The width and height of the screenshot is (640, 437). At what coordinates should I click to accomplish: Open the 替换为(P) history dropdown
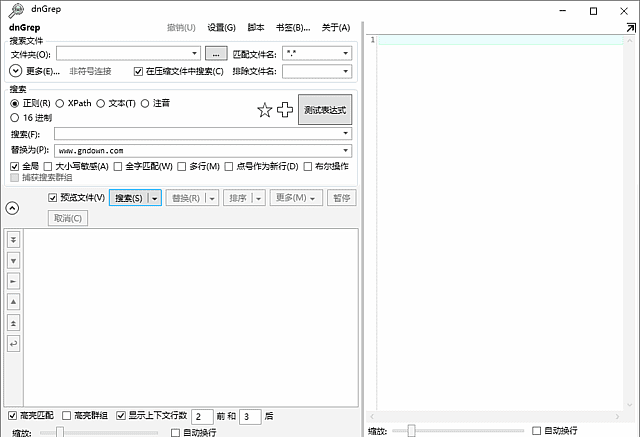coord(345,151)
